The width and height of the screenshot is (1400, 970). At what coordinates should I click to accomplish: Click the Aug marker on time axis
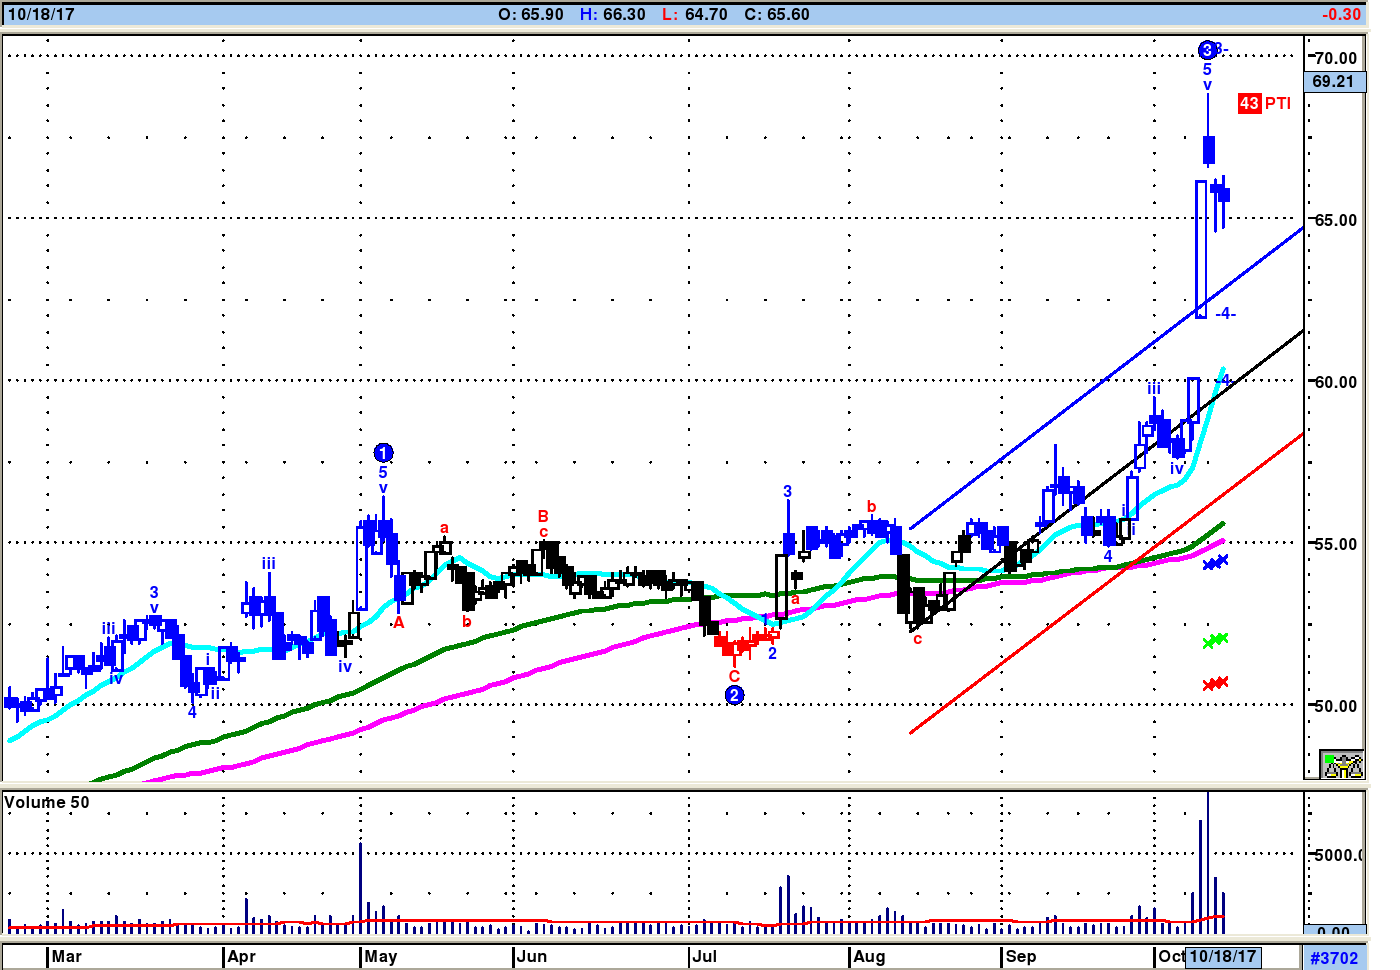(868, 956)
